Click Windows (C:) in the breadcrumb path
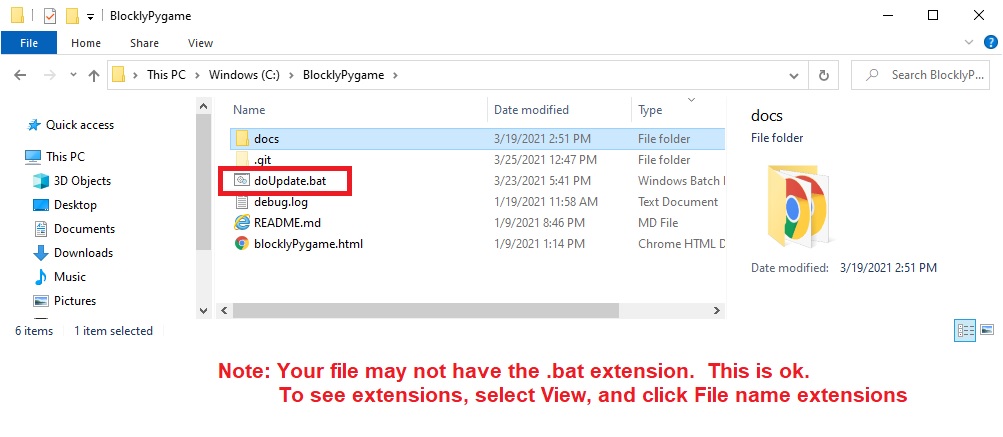The width and height of the screenshot is (1003, 437). click(x=243, y=75)
